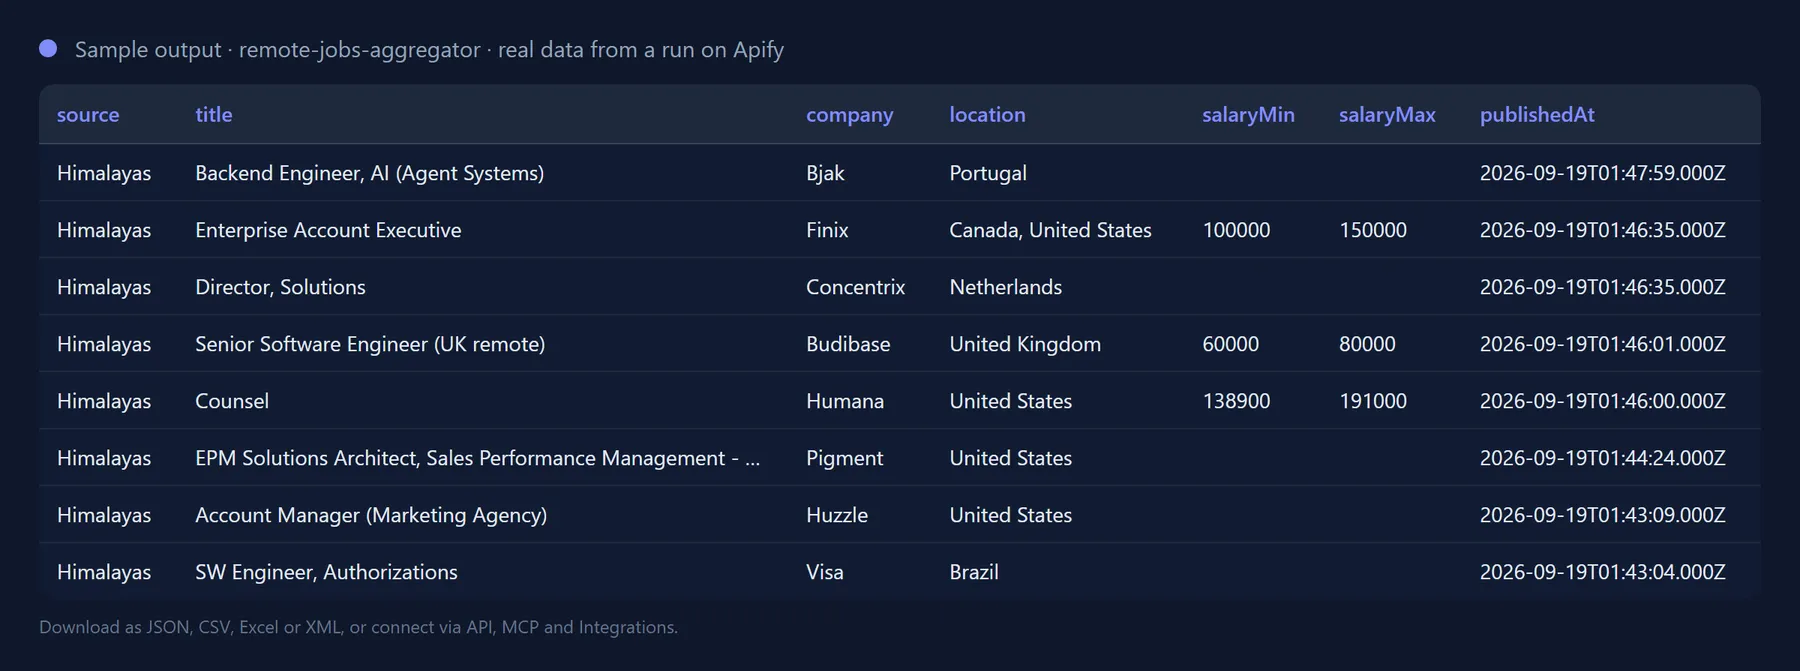This screenshot has height=671, width=1800.
Task: Pick the "United States" location in Pigment row
Action: pos(1010,458)
